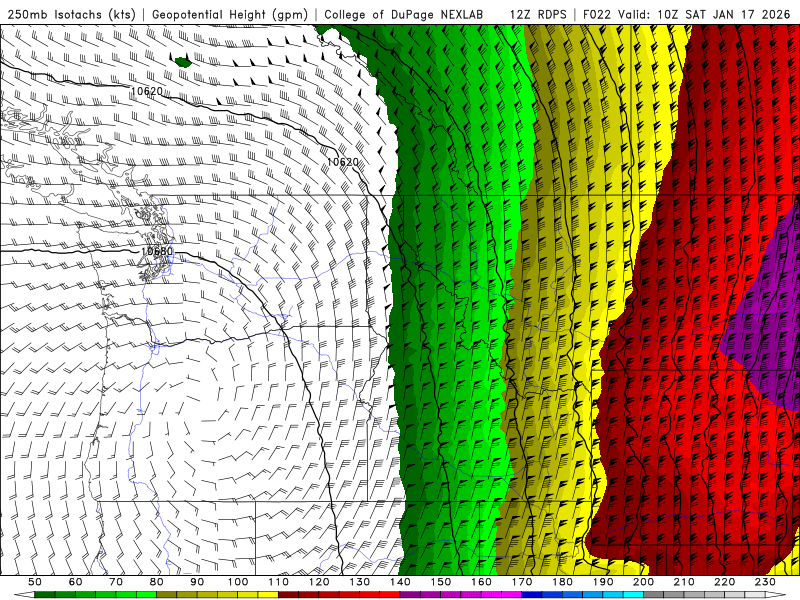The height and width of the screenshot is (600, 800).
Task: Click the '80' color bar value
Action: pos(157,582)
